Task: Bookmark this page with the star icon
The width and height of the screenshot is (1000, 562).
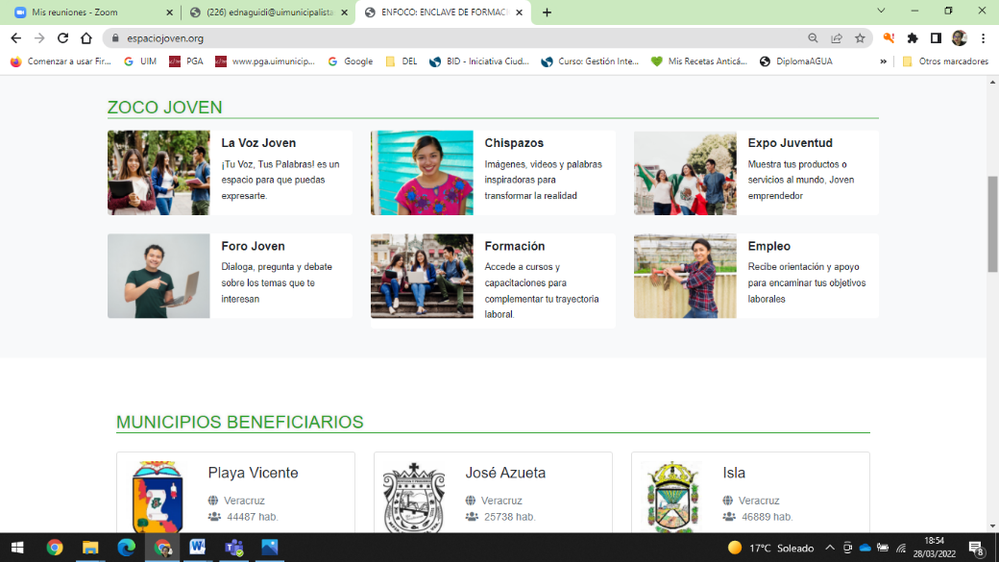Action: pos(860,38)
